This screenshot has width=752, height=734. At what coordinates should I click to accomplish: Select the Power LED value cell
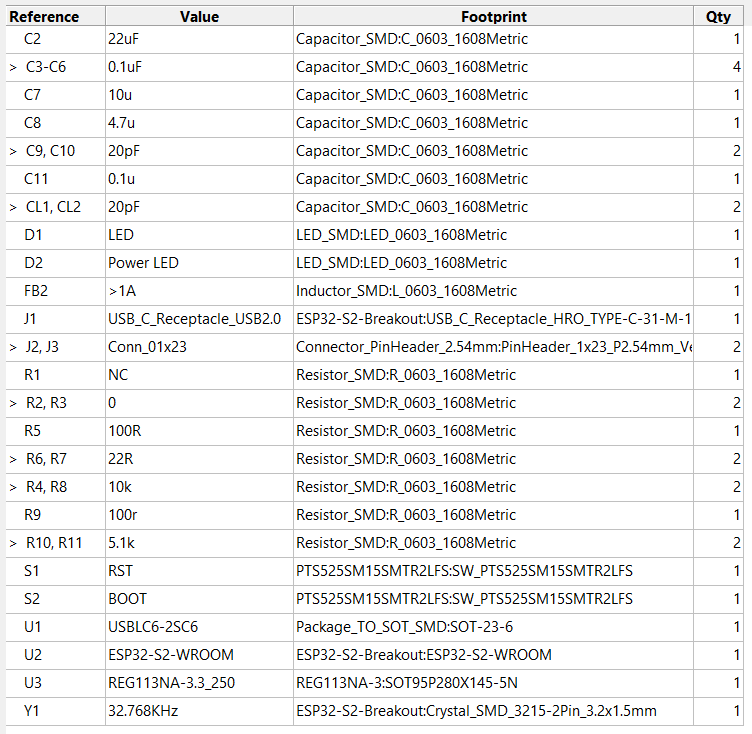click(146, 263)
